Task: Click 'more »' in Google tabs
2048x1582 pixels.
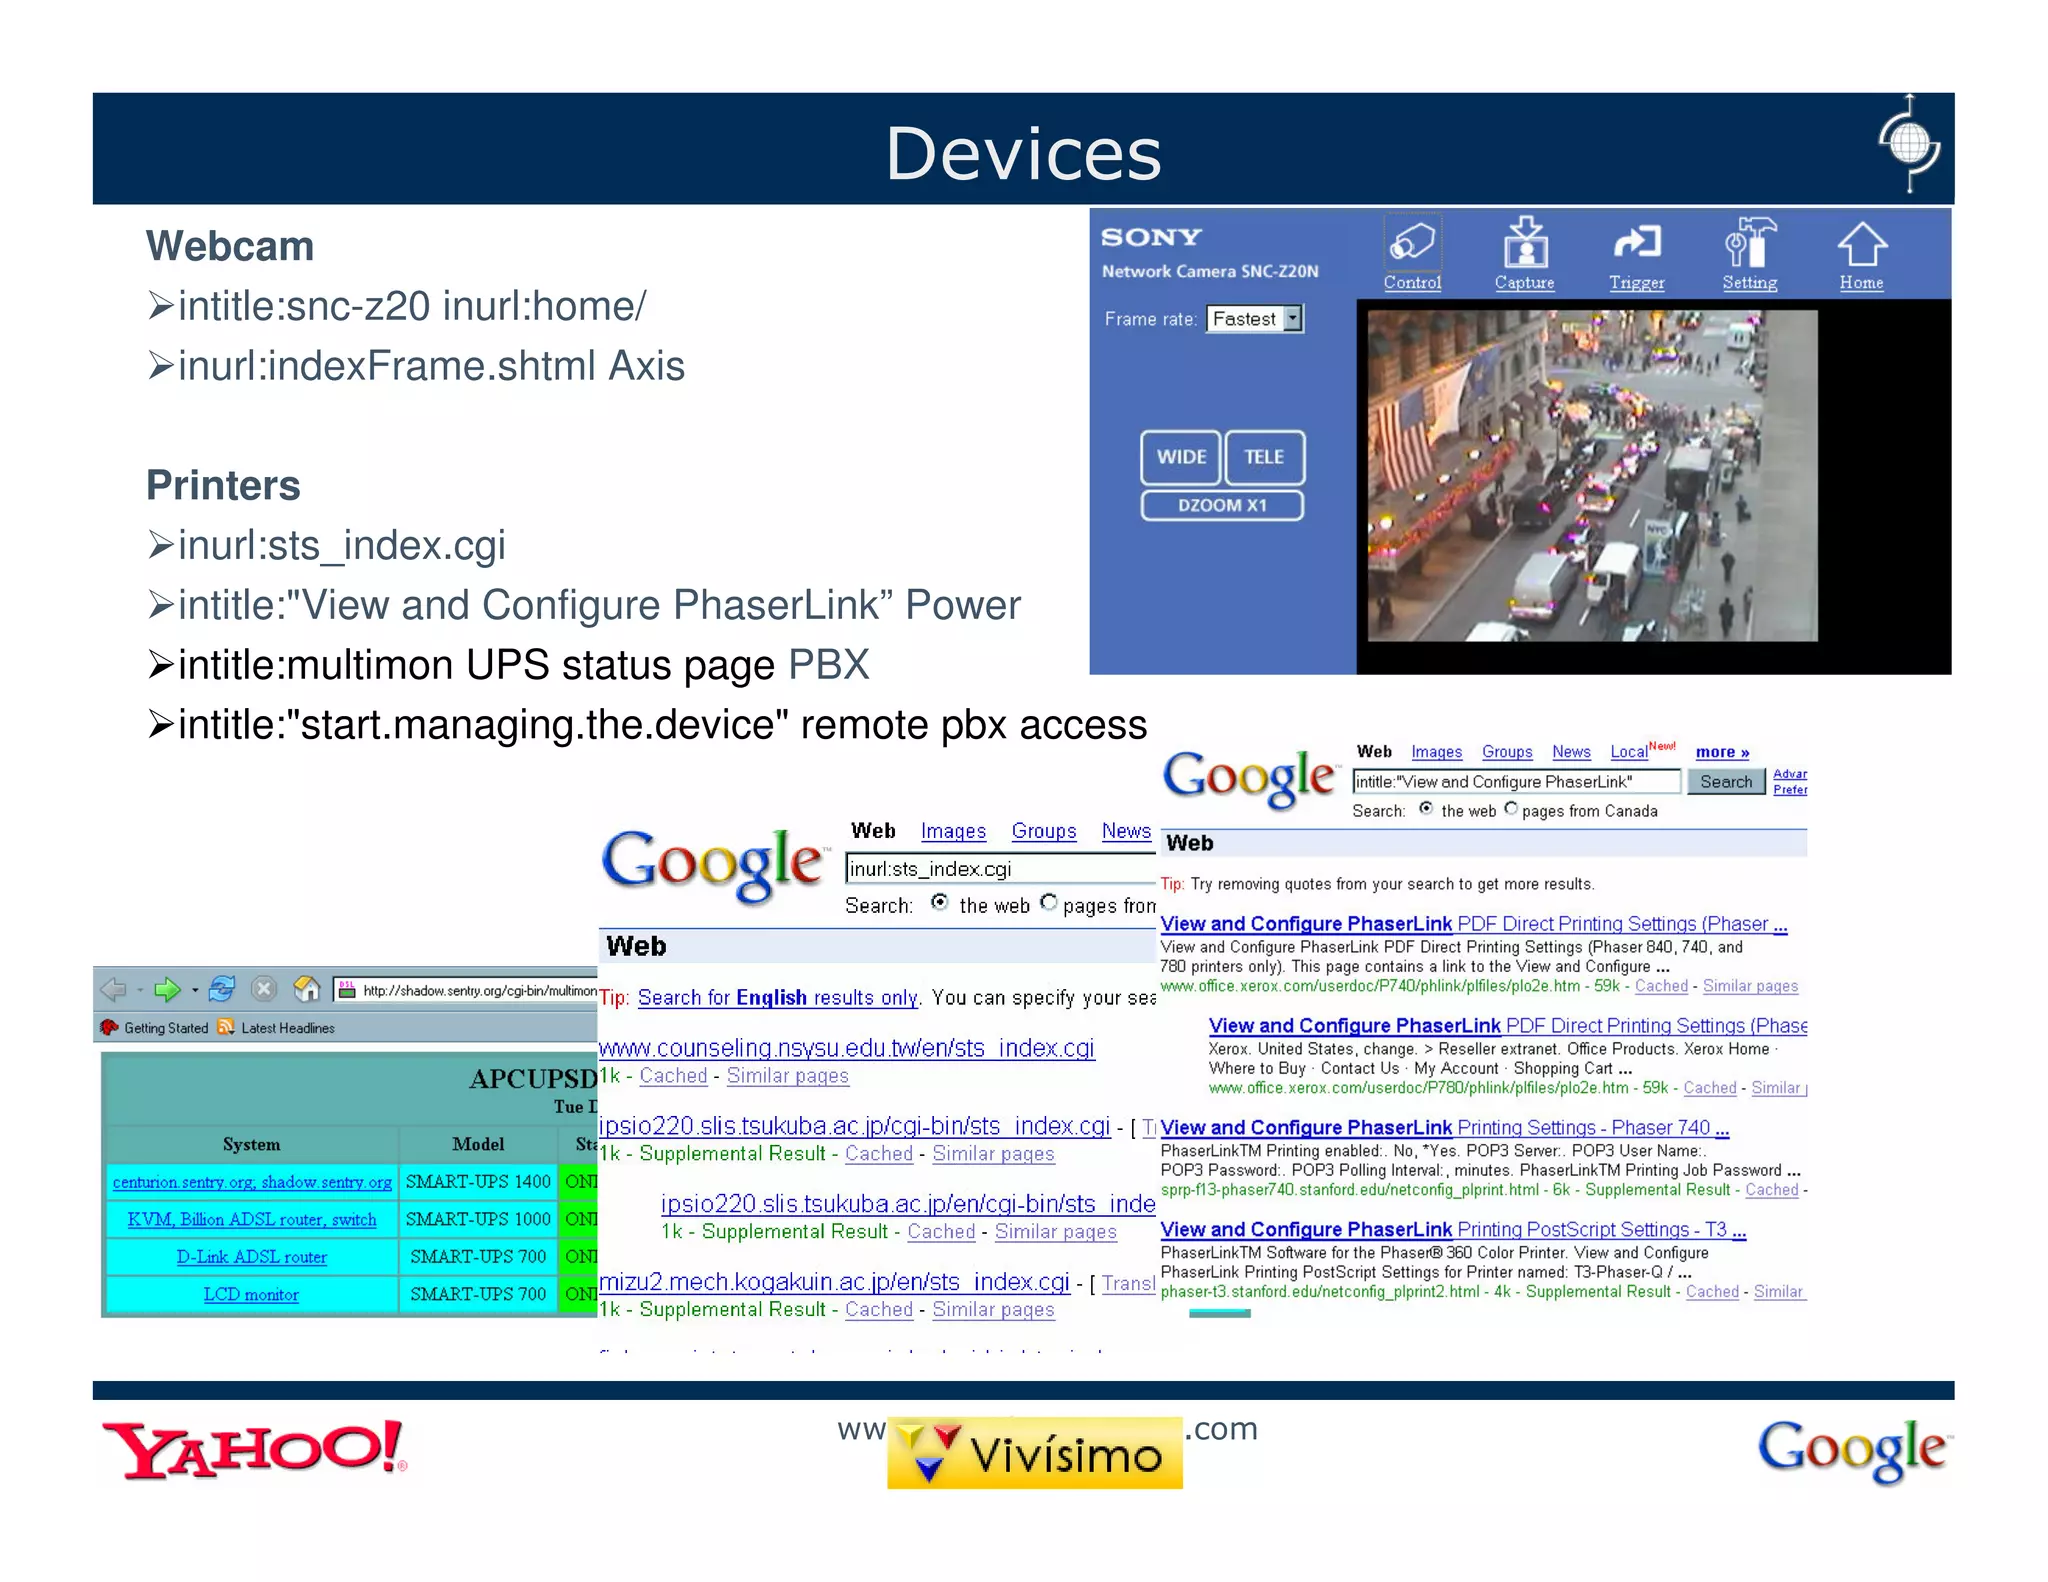Action: [1722, 752]
